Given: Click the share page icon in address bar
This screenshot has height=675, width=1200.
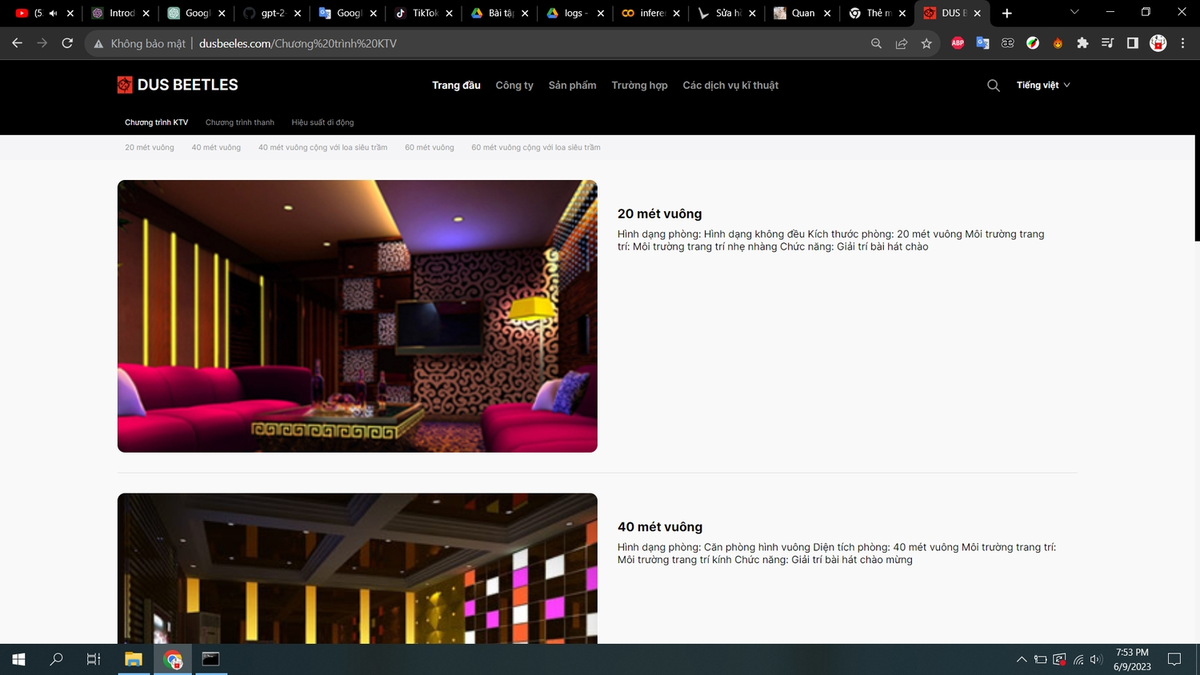Looking at the screenshot, I should 901,44.
